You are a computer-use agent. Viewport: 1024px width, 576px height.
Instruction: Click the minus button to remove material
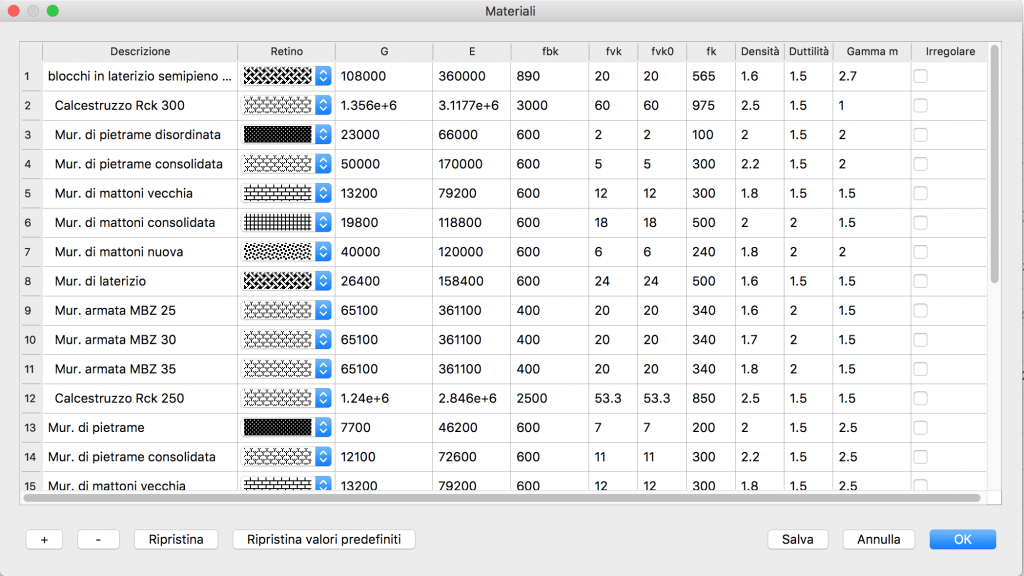pyautogui.click(x=98, y=539)
